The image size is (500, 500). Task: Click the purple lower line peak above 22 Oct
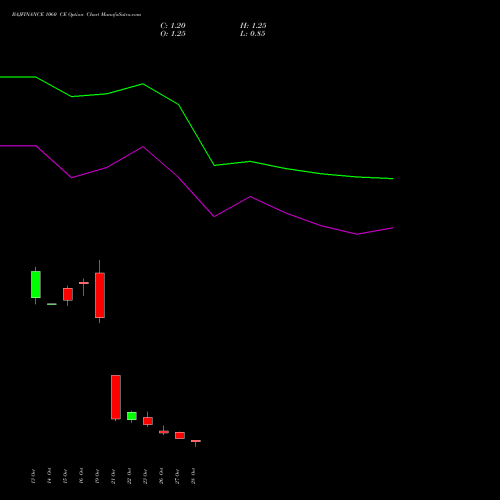[x=143, y=147]
